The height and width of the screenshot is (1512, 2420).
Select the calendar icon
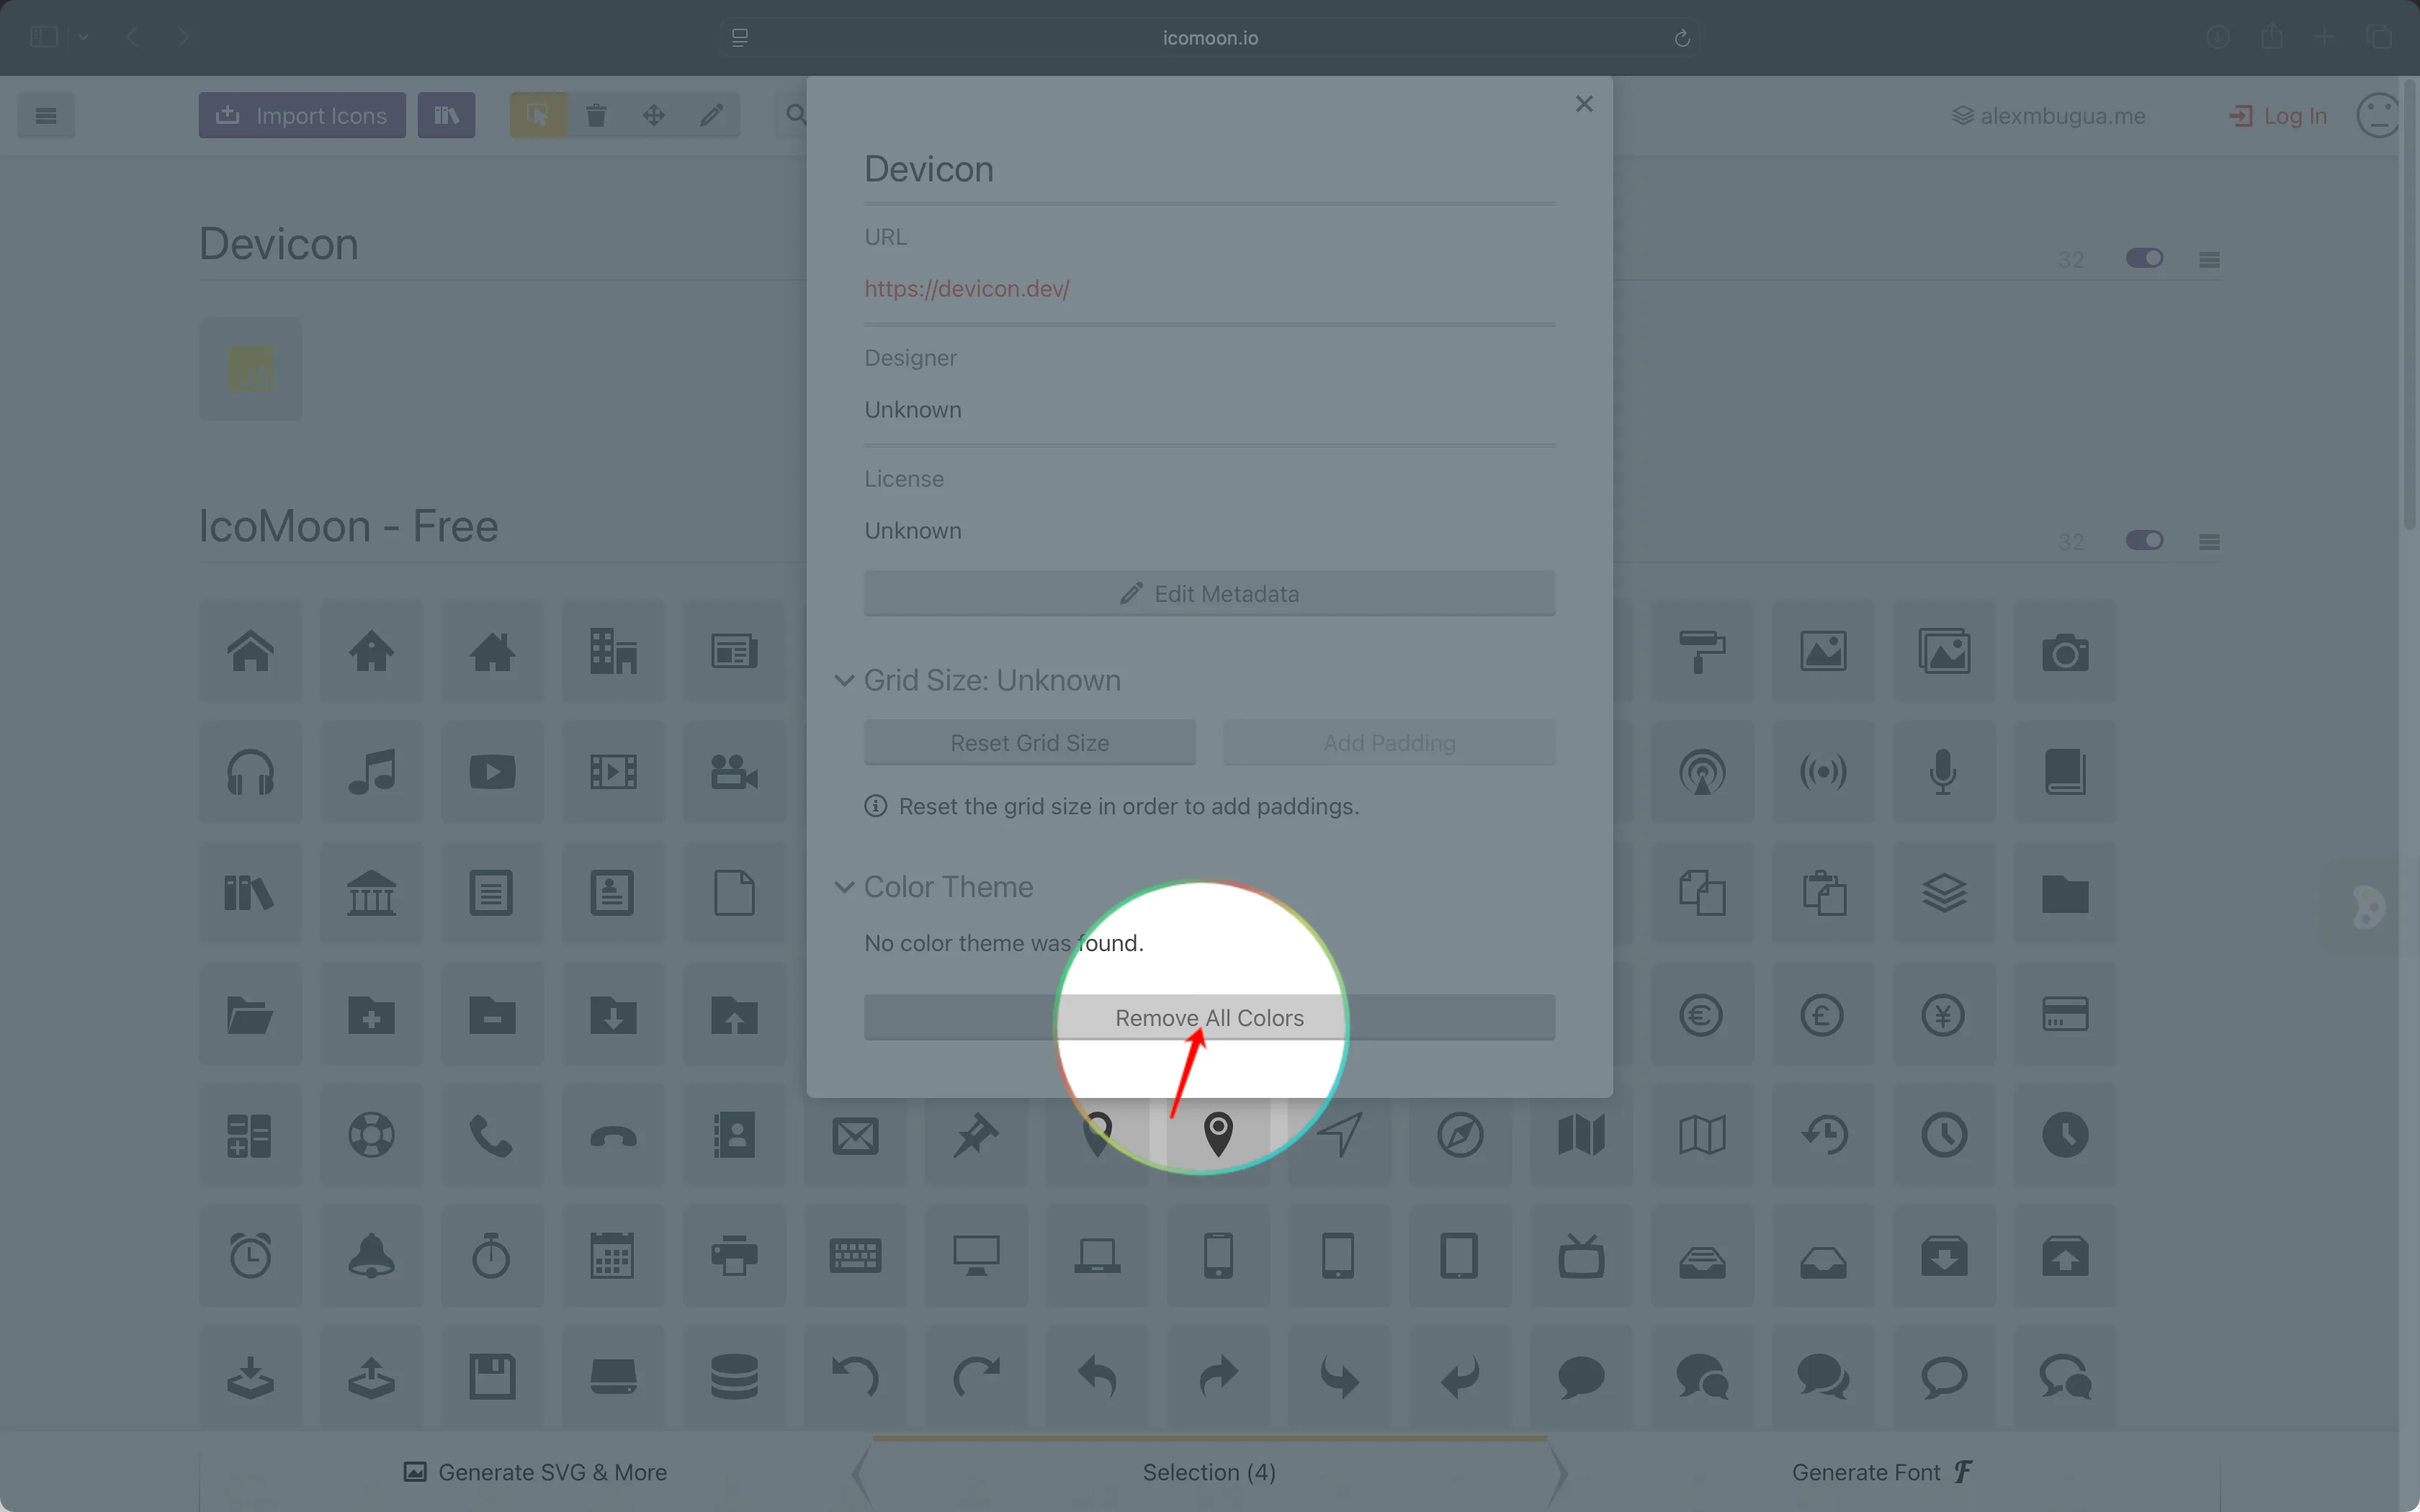(x=613, y=1257)
